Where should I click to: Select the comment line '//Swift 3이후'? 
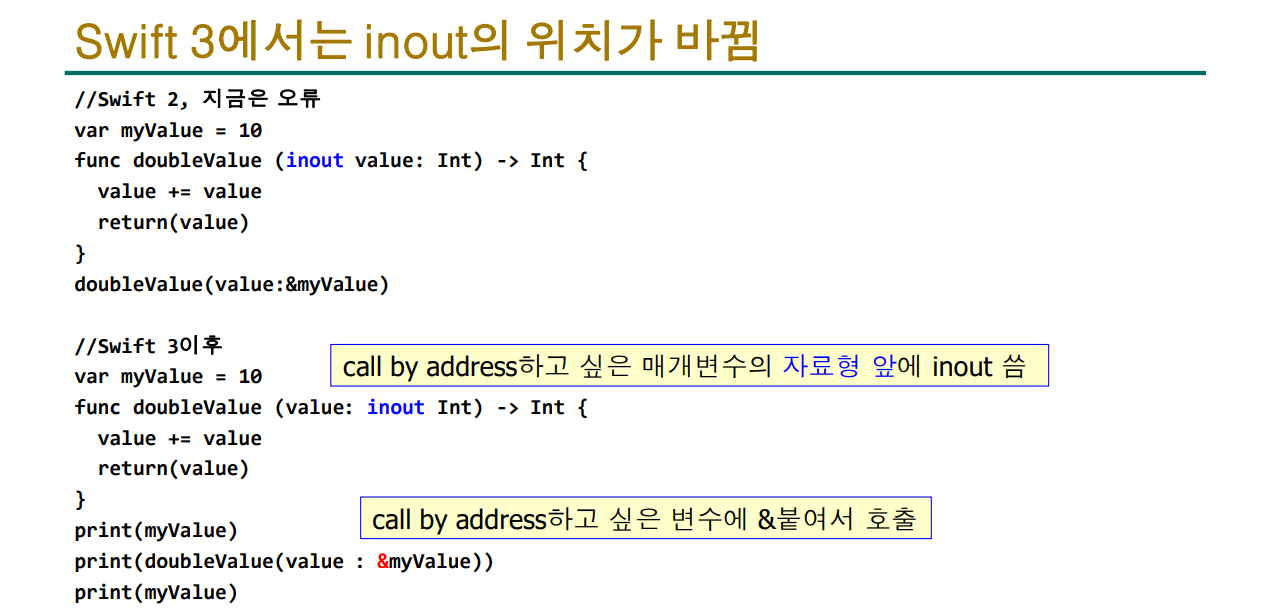[x=148, y=346]
